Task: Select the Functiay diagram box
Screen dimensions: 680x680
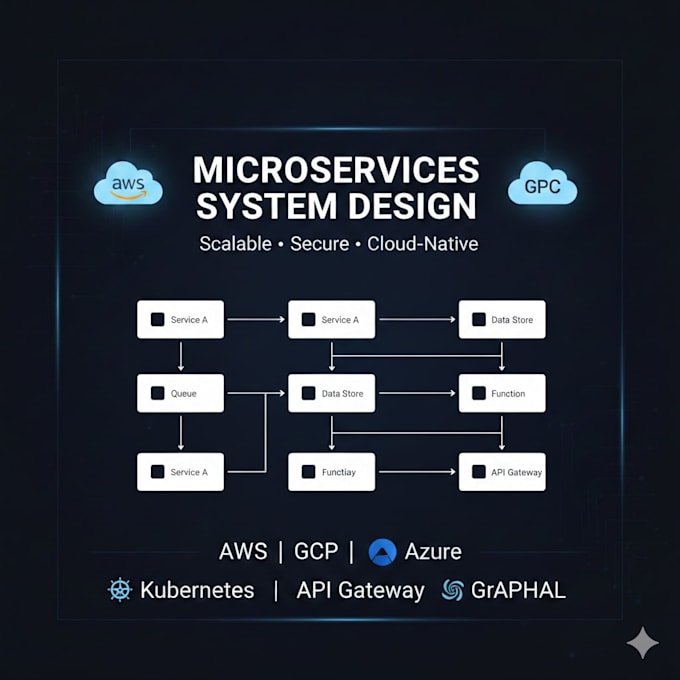Action: tap(332, 472)
